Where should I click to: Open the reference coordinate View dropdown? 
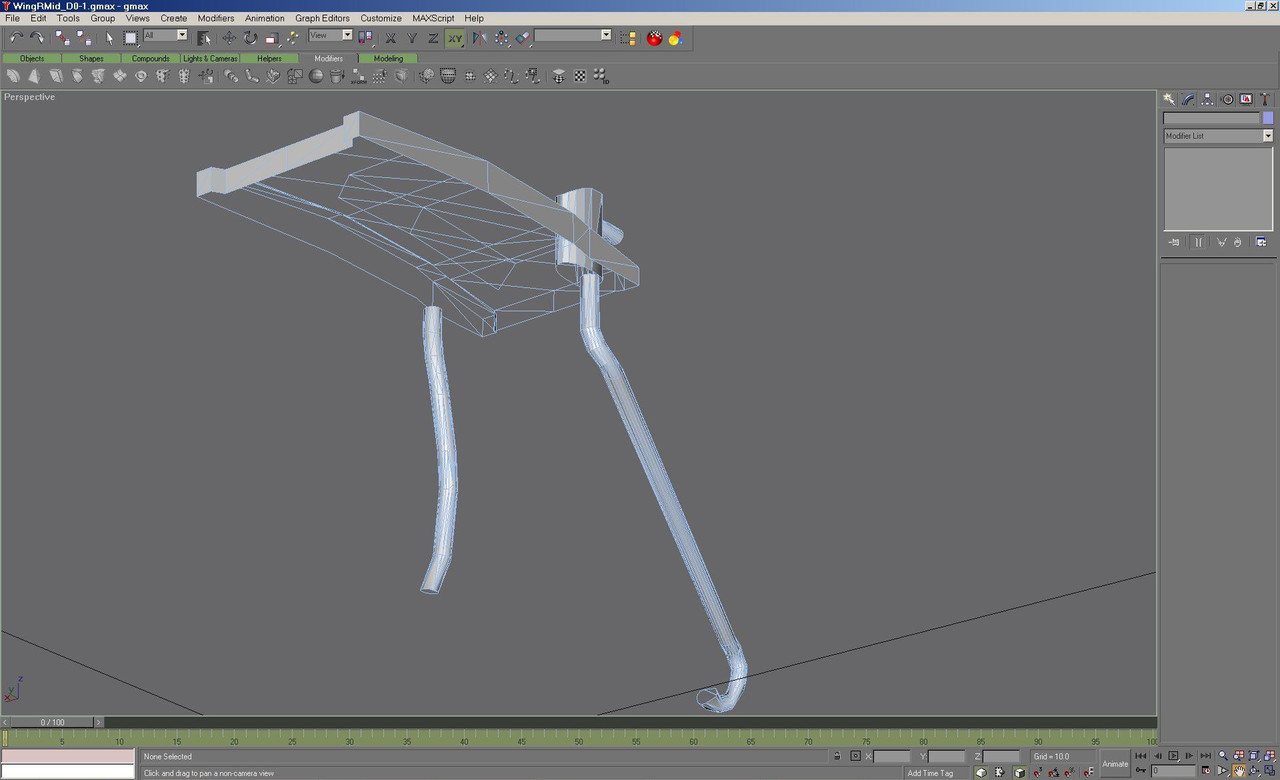click(330, 35)
